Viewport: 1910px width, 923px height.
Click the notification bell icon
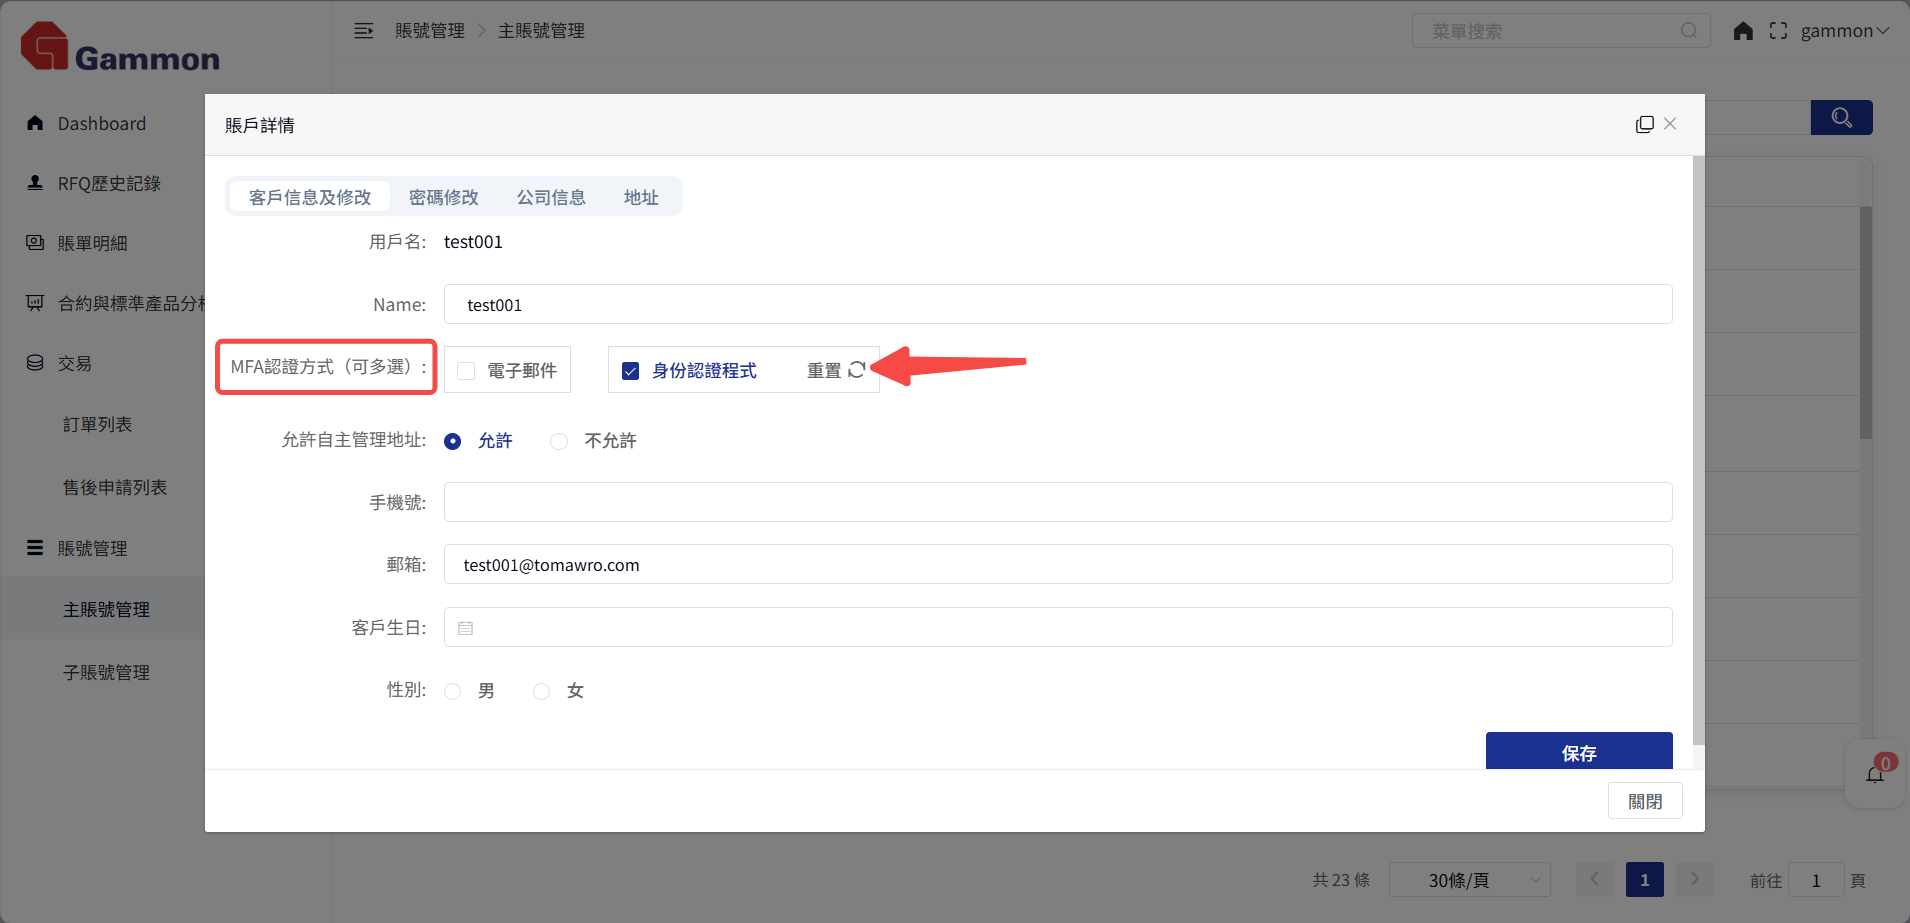tap(1874, 775)
